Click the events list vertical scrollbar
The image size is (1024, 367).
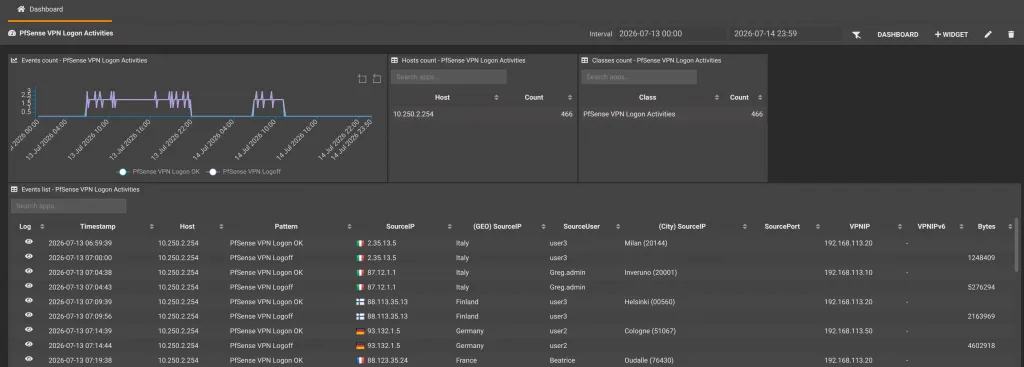tap(1017, 245)
